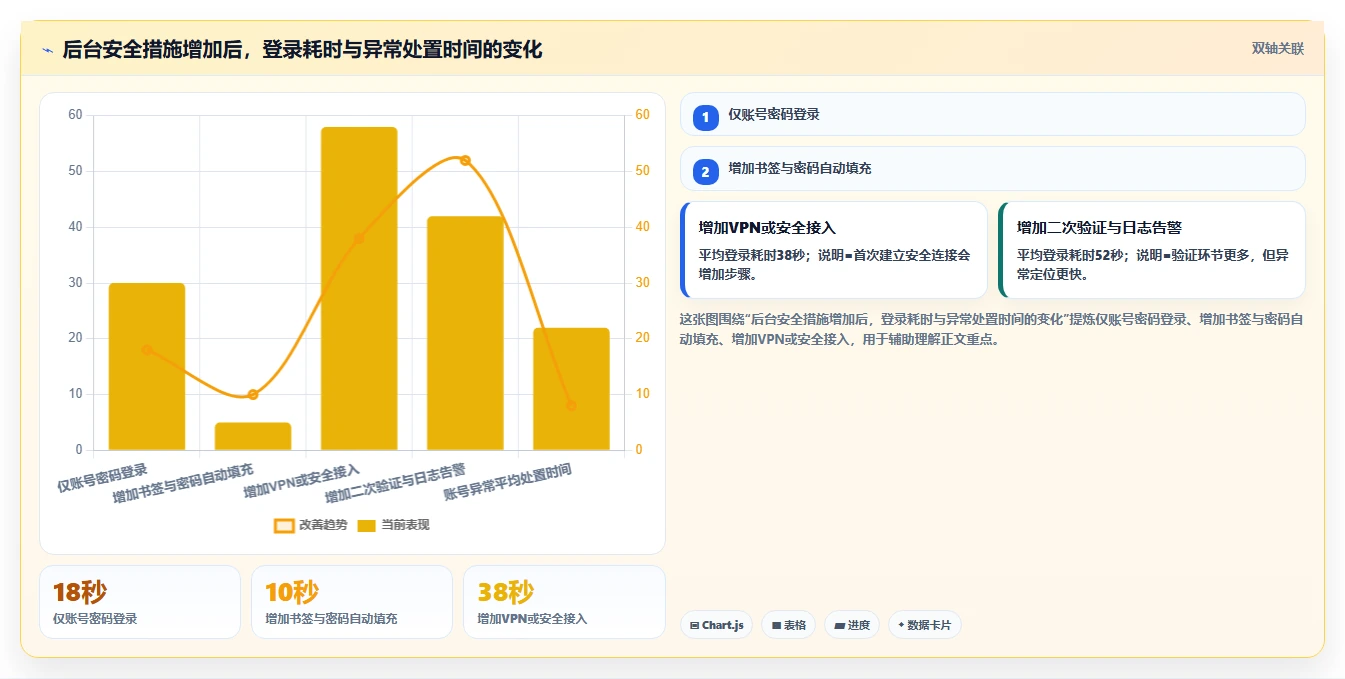Click the 改善趋势 legend color box

click(x=285, y=525)
